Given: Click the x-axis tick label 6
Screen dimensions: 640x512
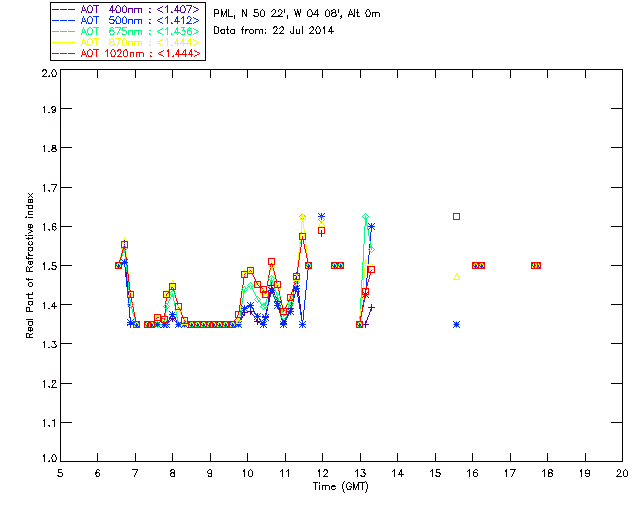Looking at the screenshot, I should point(98,473).
